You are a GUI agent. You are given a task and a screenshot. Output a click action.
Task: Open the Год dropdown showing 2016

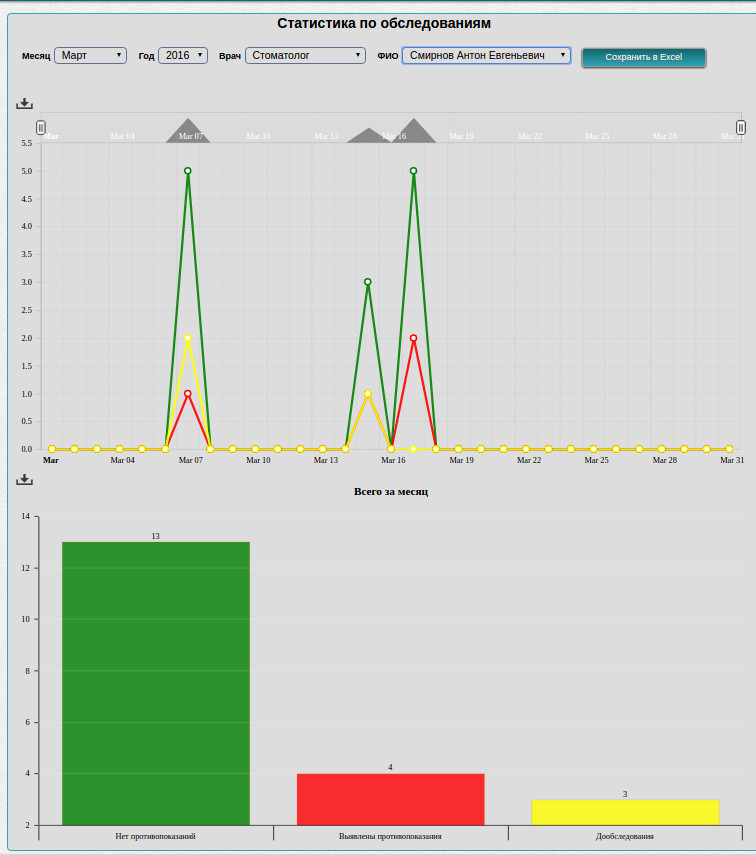pos(183,56)
